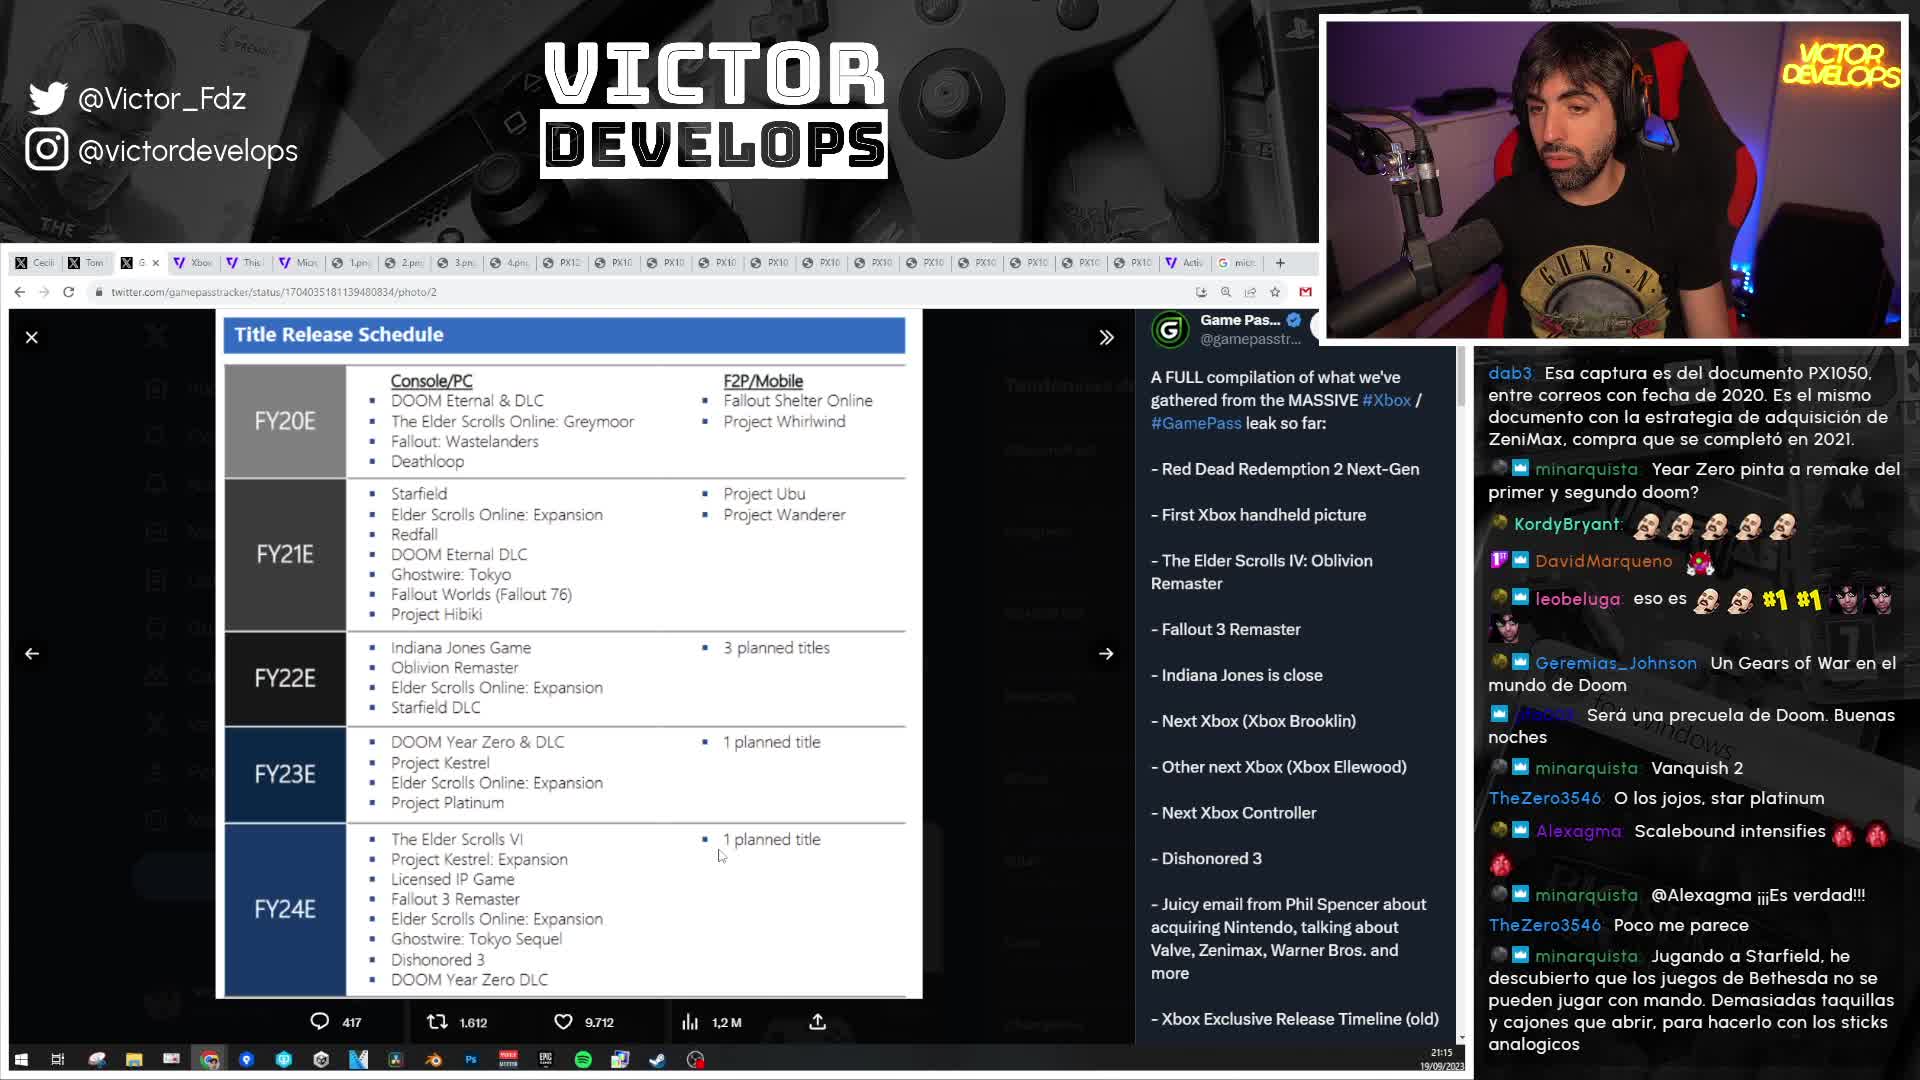The width and height of the screenshot is (1920, 1080).
Task: Switch to the '2.png' tab
Action: [x=404, y=263]
